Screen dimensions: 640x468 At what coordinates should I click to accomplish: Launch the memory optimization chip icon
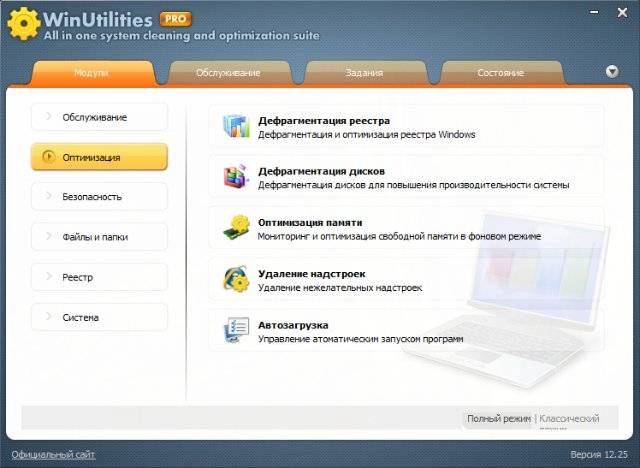pyautogui.click(x=236, y=228)
